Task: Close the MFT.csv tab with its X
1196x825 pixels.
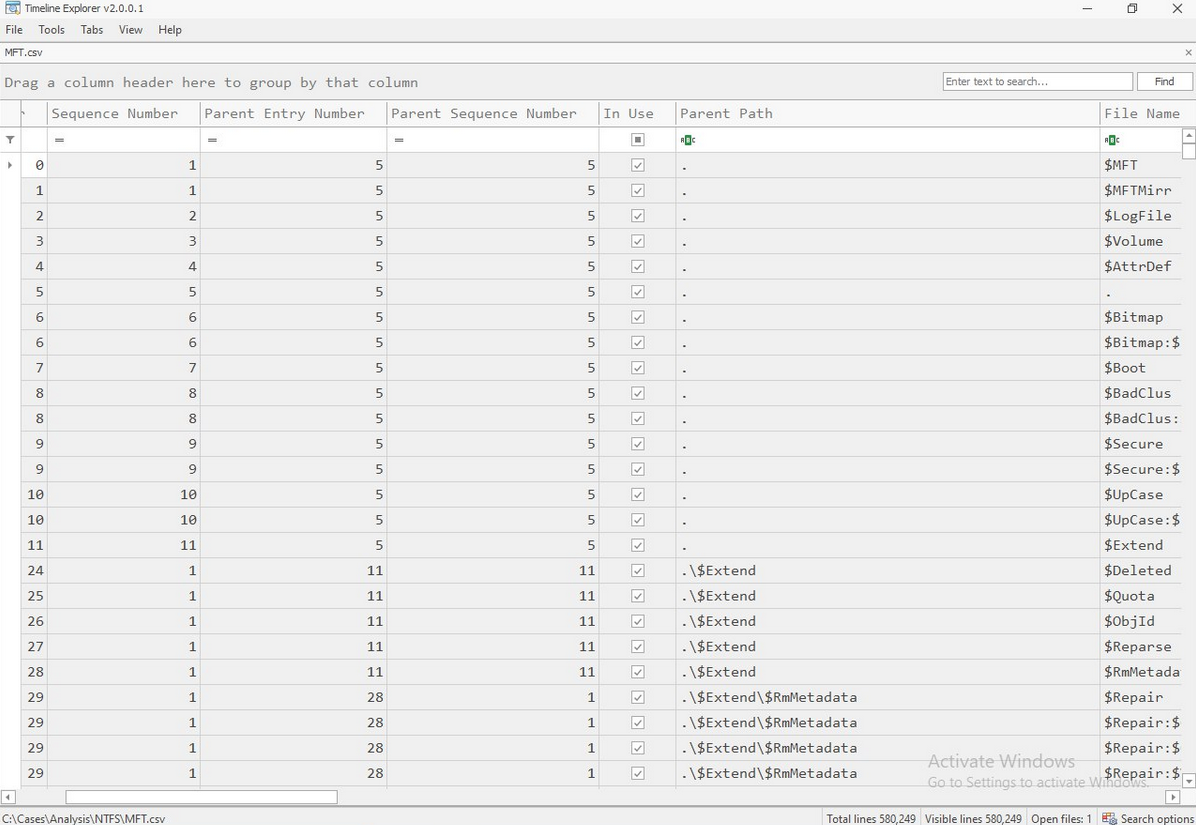Action: click(1188, 52)
